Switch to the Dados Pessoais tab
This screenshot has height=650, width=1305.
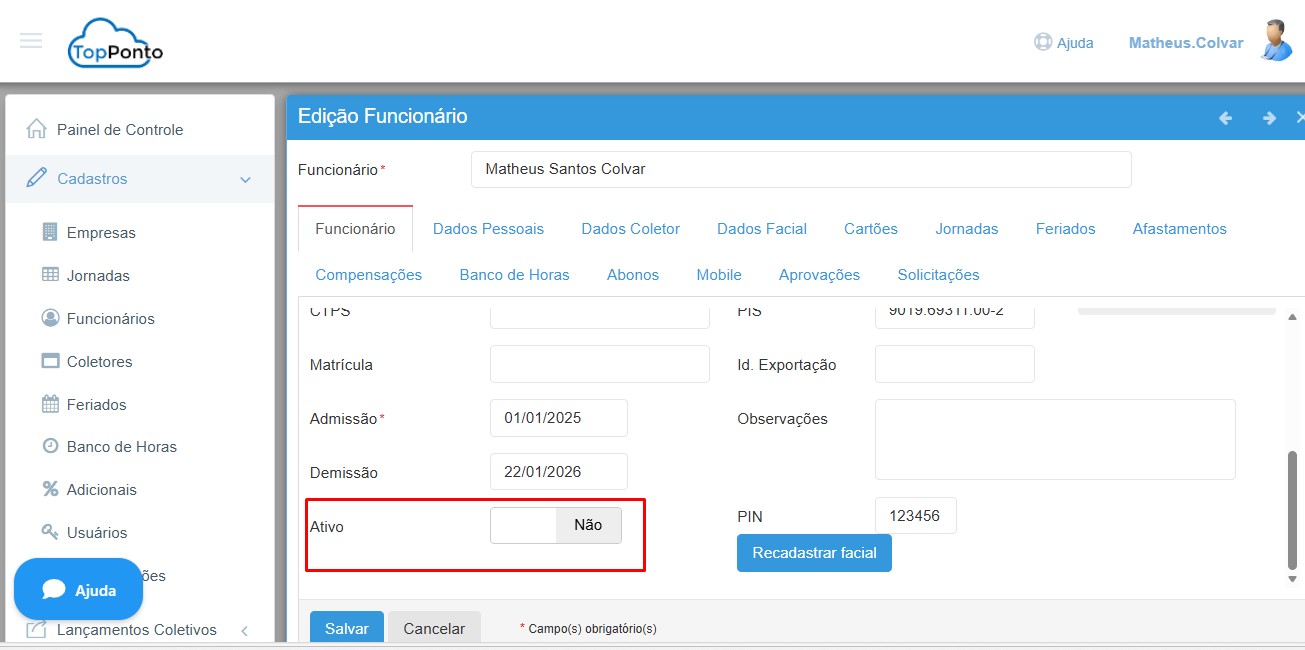488,229
